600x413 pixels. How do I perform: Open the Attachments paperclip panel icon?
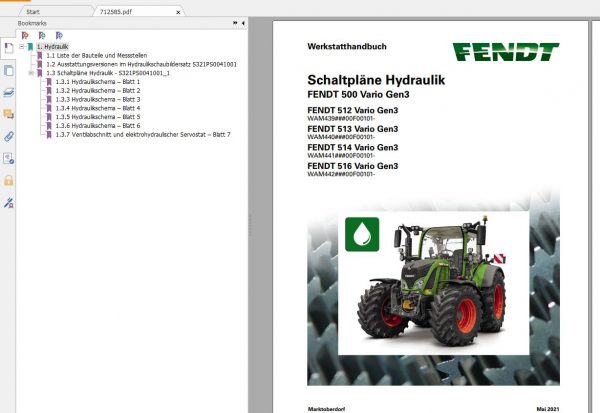[x=8, y=136]
